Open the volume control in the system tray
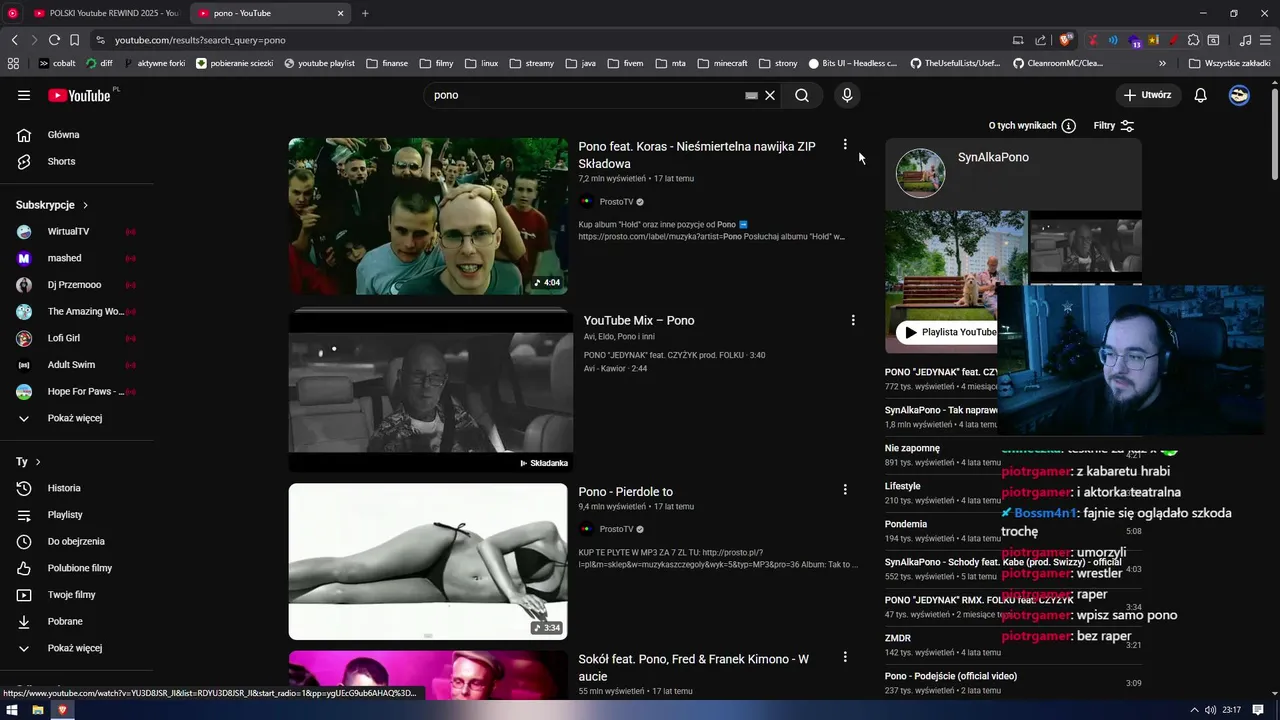 1211,710
